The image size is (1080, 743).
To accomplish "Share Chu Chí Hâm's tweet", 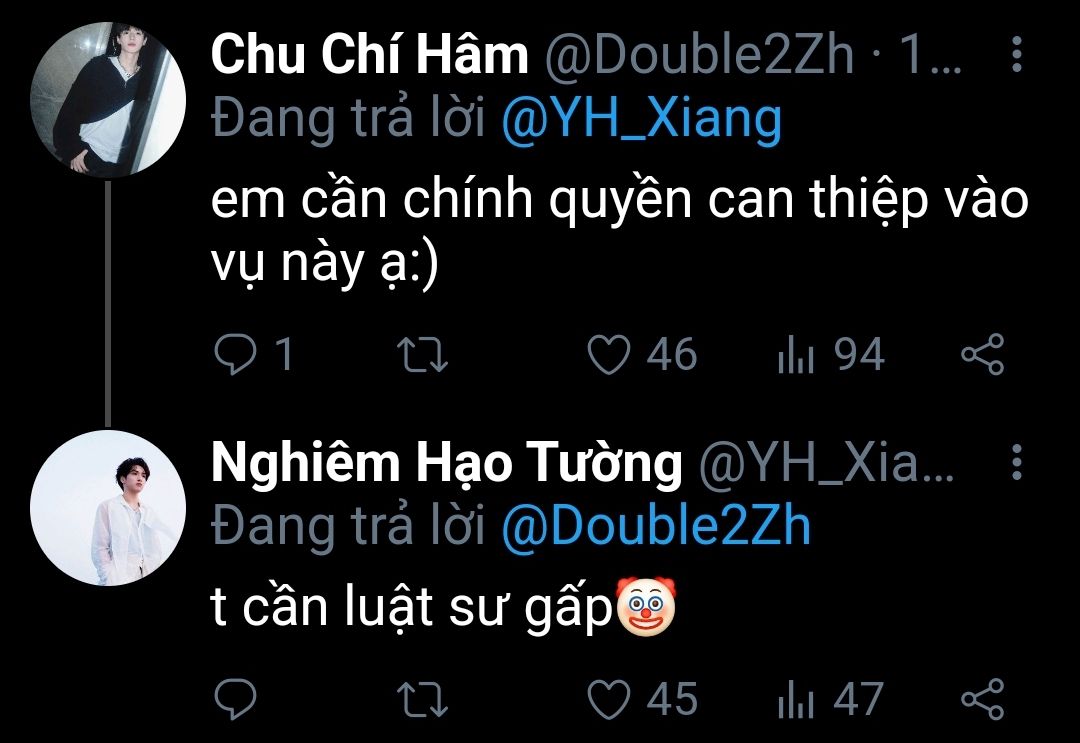I will coord(983,355).
